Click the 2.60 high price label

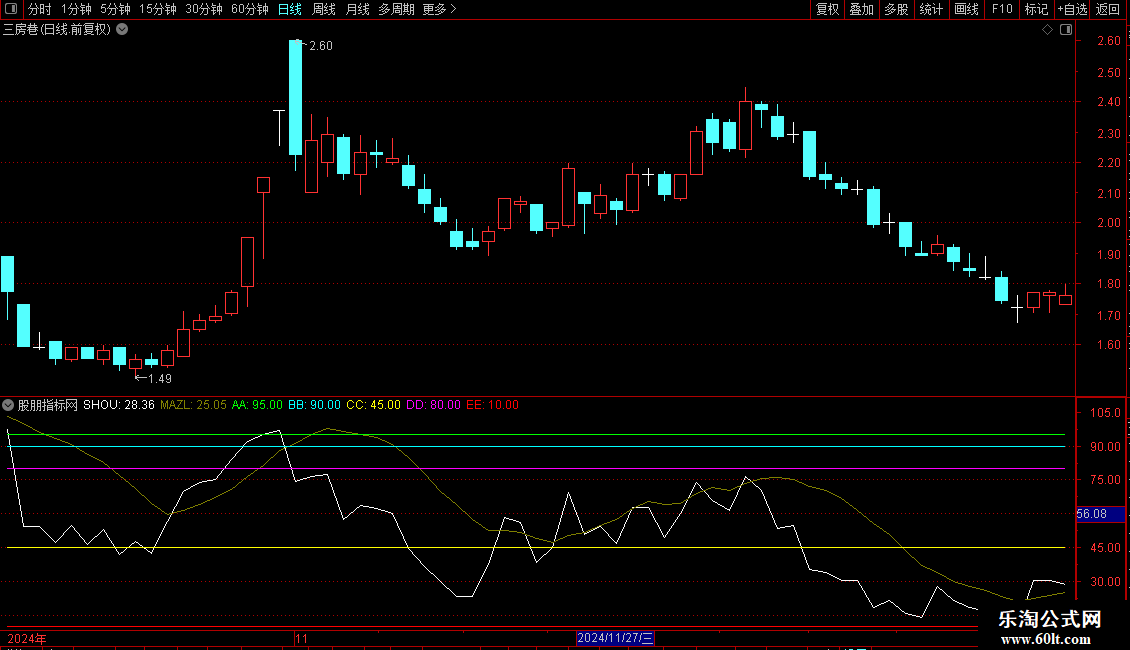tap(321, 46)
